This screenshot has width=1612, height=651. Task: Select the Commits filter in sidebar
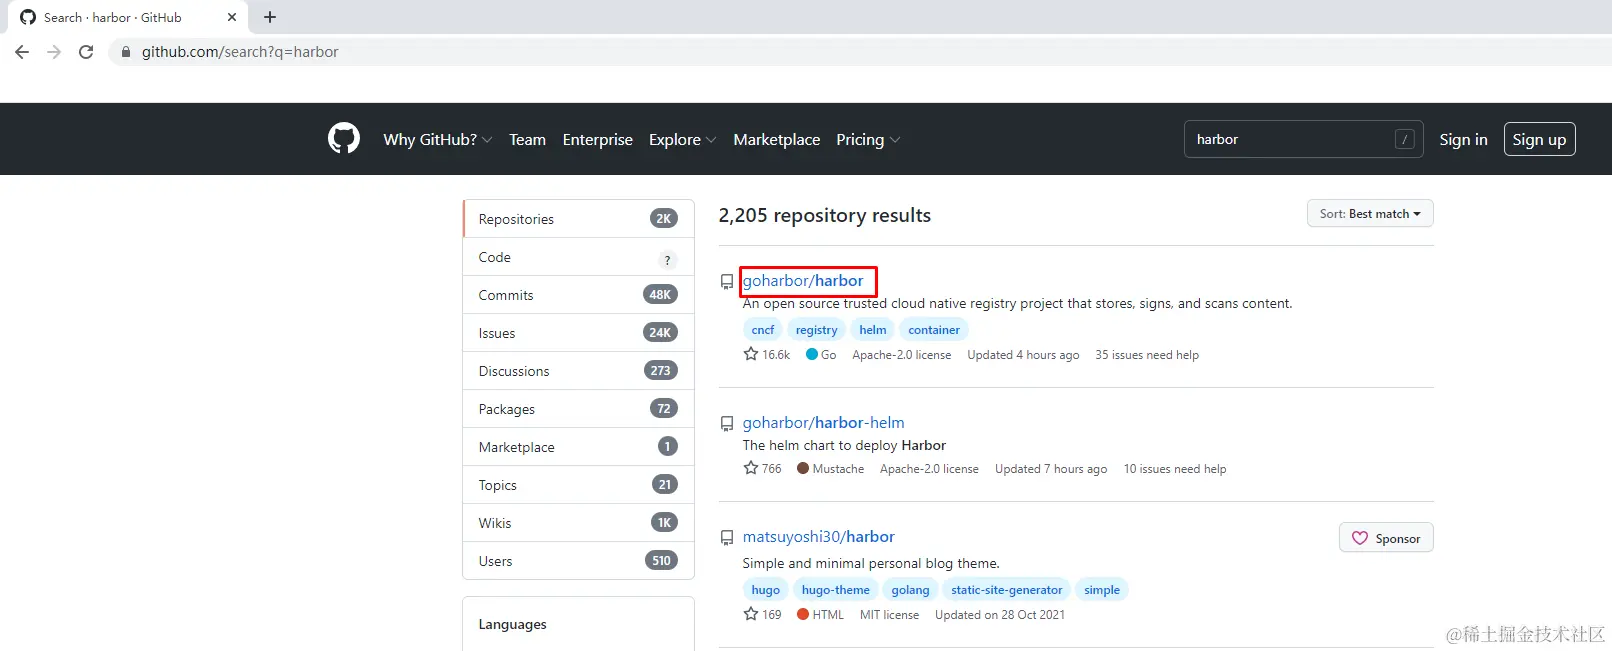pos(506,295)
